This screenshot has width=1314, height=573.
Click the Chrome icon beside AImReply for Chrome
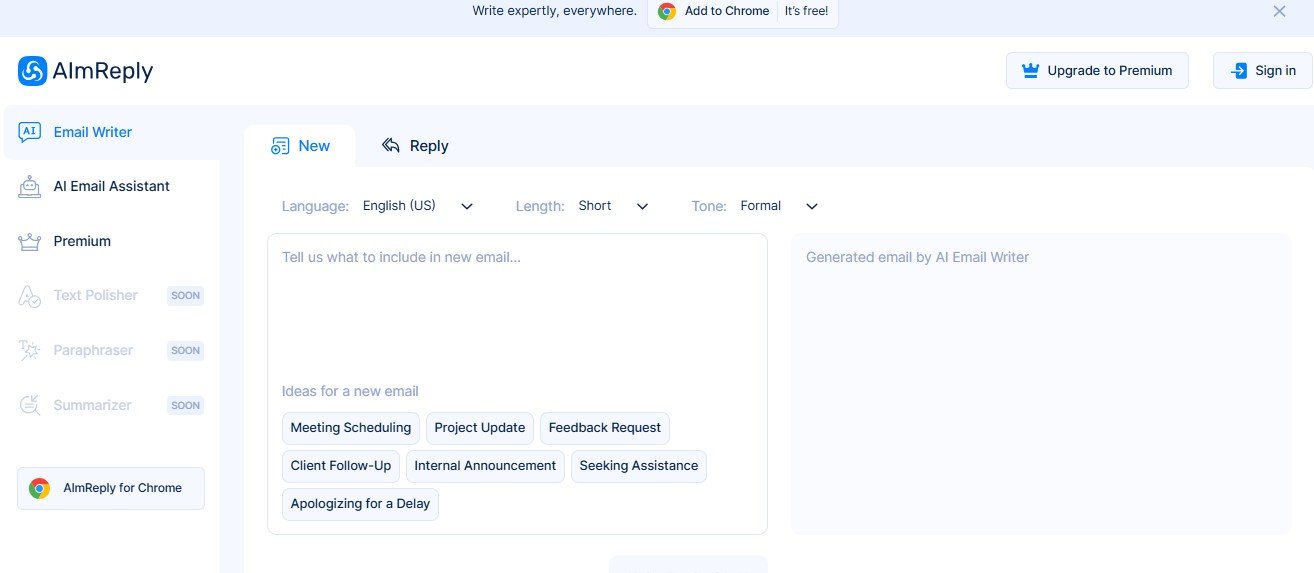pos(40,488)
